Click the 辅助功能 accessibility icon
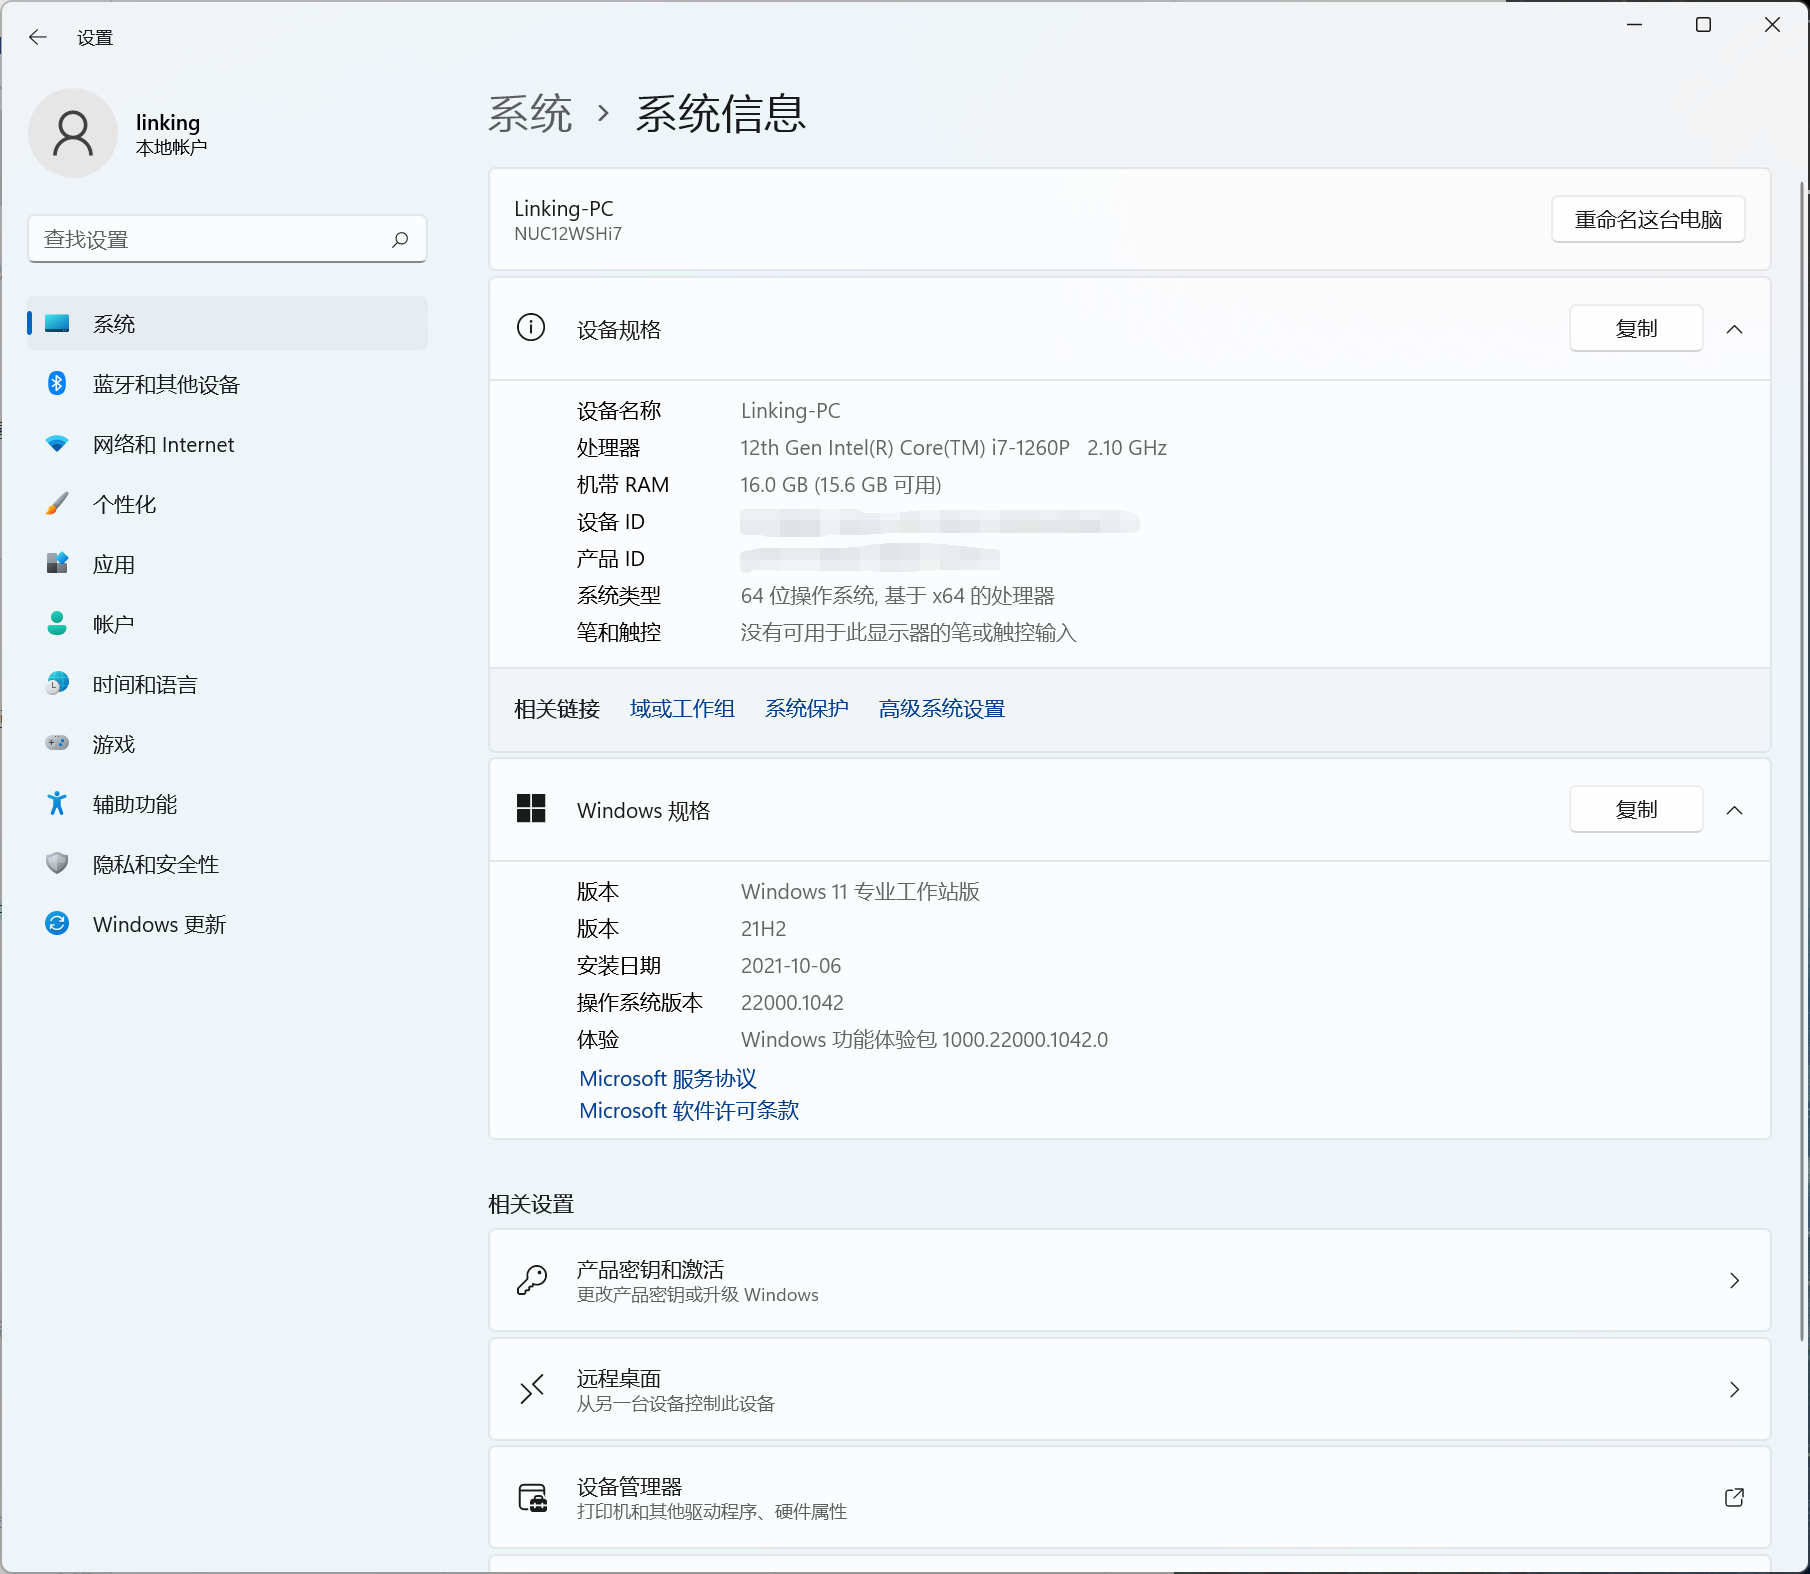 coord(57,803)
